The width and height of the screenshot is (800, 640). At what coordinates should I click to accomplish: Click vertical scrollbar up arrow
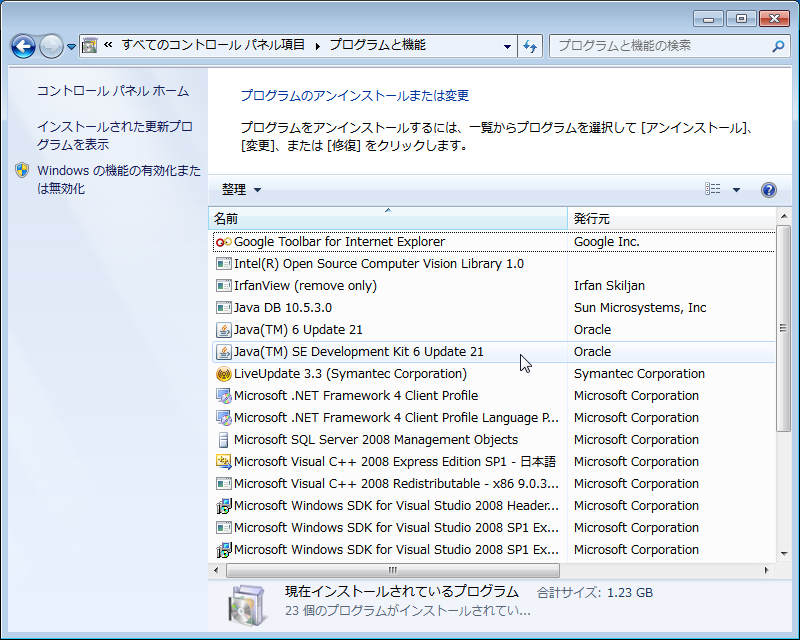pyautogui.click(x=784, y=216)
